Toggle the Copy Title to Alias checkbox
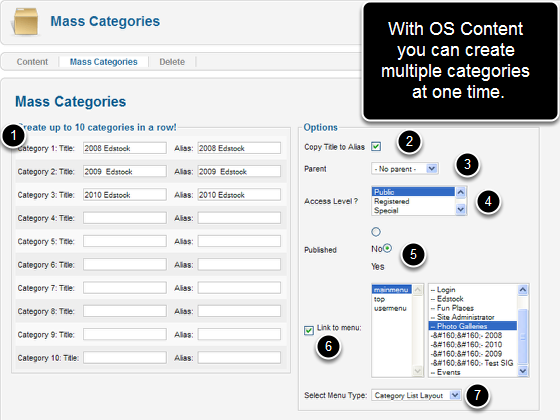560x420 pixels. click(376, 146)
